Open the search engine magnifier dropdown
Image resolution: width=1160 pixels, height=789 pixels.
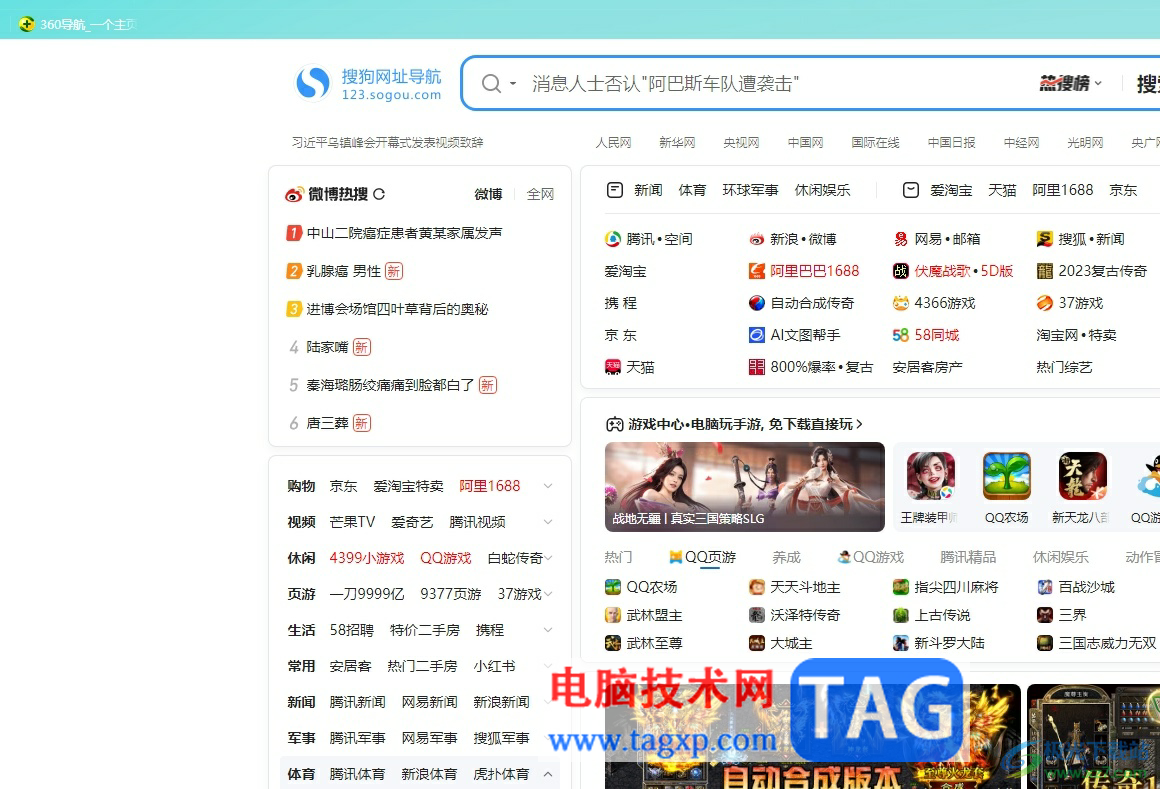(x=499, y=84)
